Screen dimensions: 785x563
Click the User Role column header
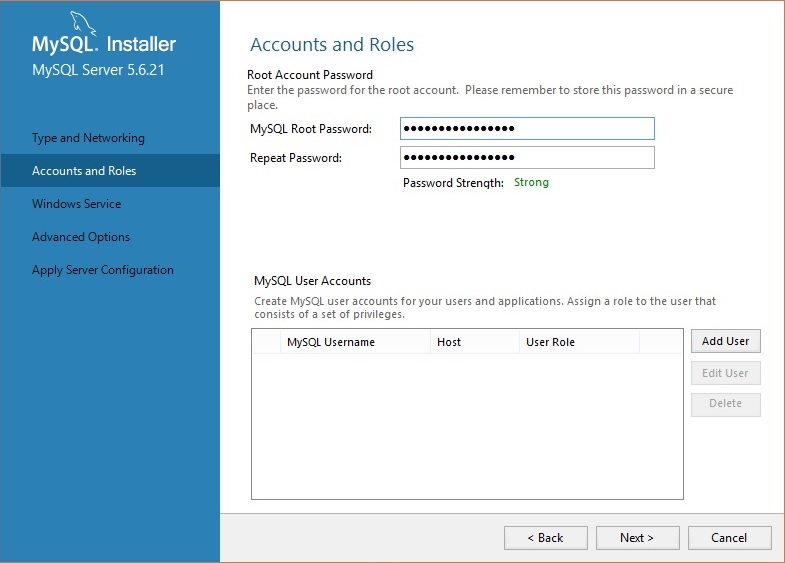(x=579, y=342)
